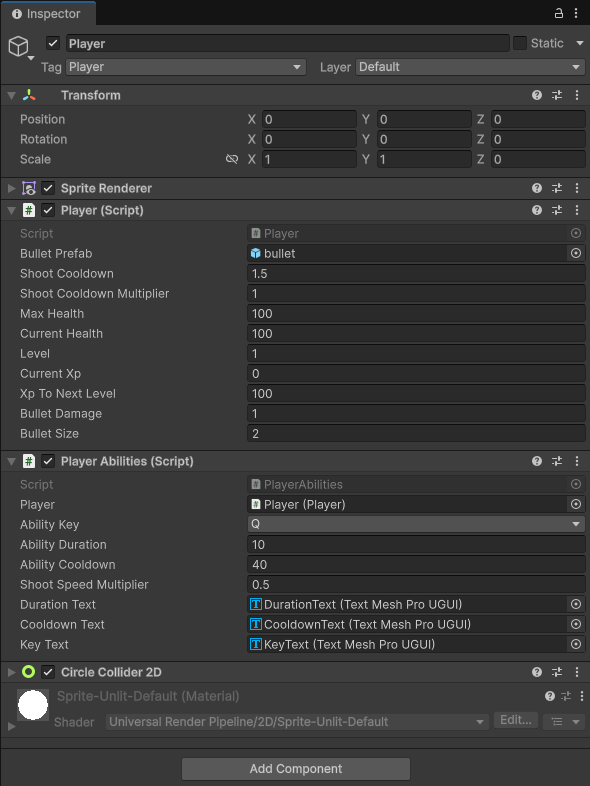Open Transform preset sliders icon
The width and height of the screenshot is (590, 786).
coord(557,95)
